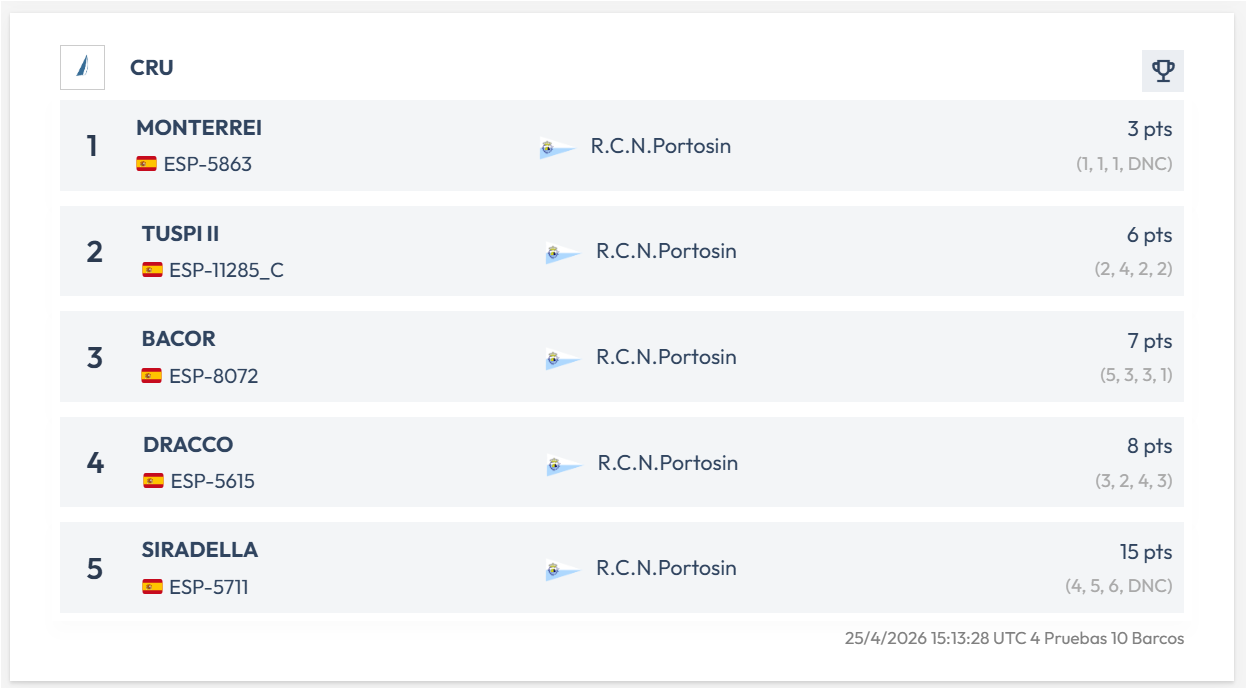The height and width of the screenshot is (689, 1247).
Task: Click the SIRADELLA boat name
Action: click(200, 550)
